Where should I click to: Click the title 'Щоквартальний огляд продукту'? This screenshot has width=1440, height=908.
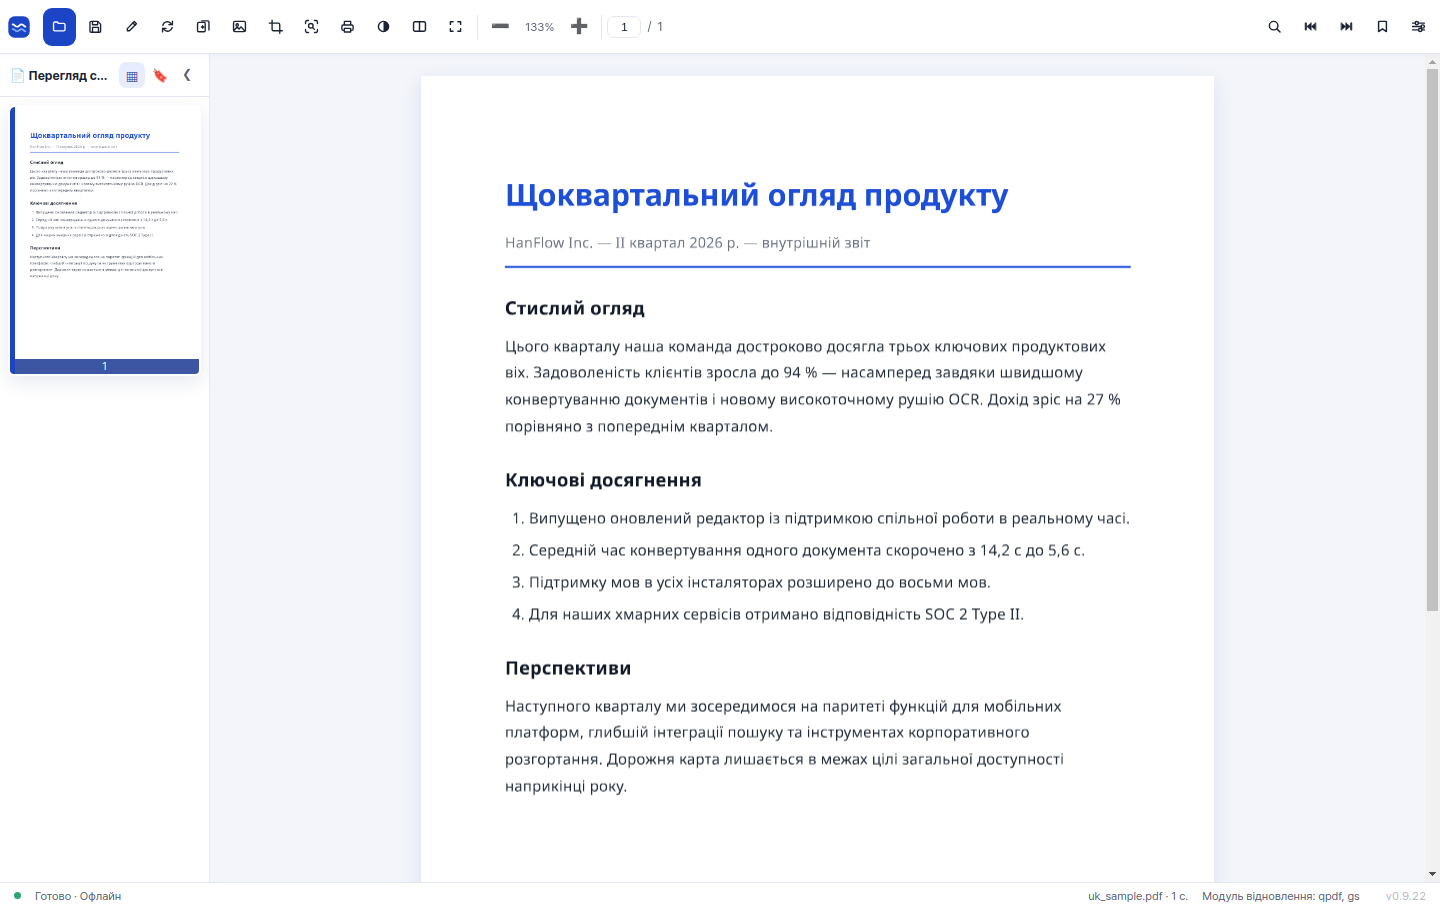coord(757,195)
